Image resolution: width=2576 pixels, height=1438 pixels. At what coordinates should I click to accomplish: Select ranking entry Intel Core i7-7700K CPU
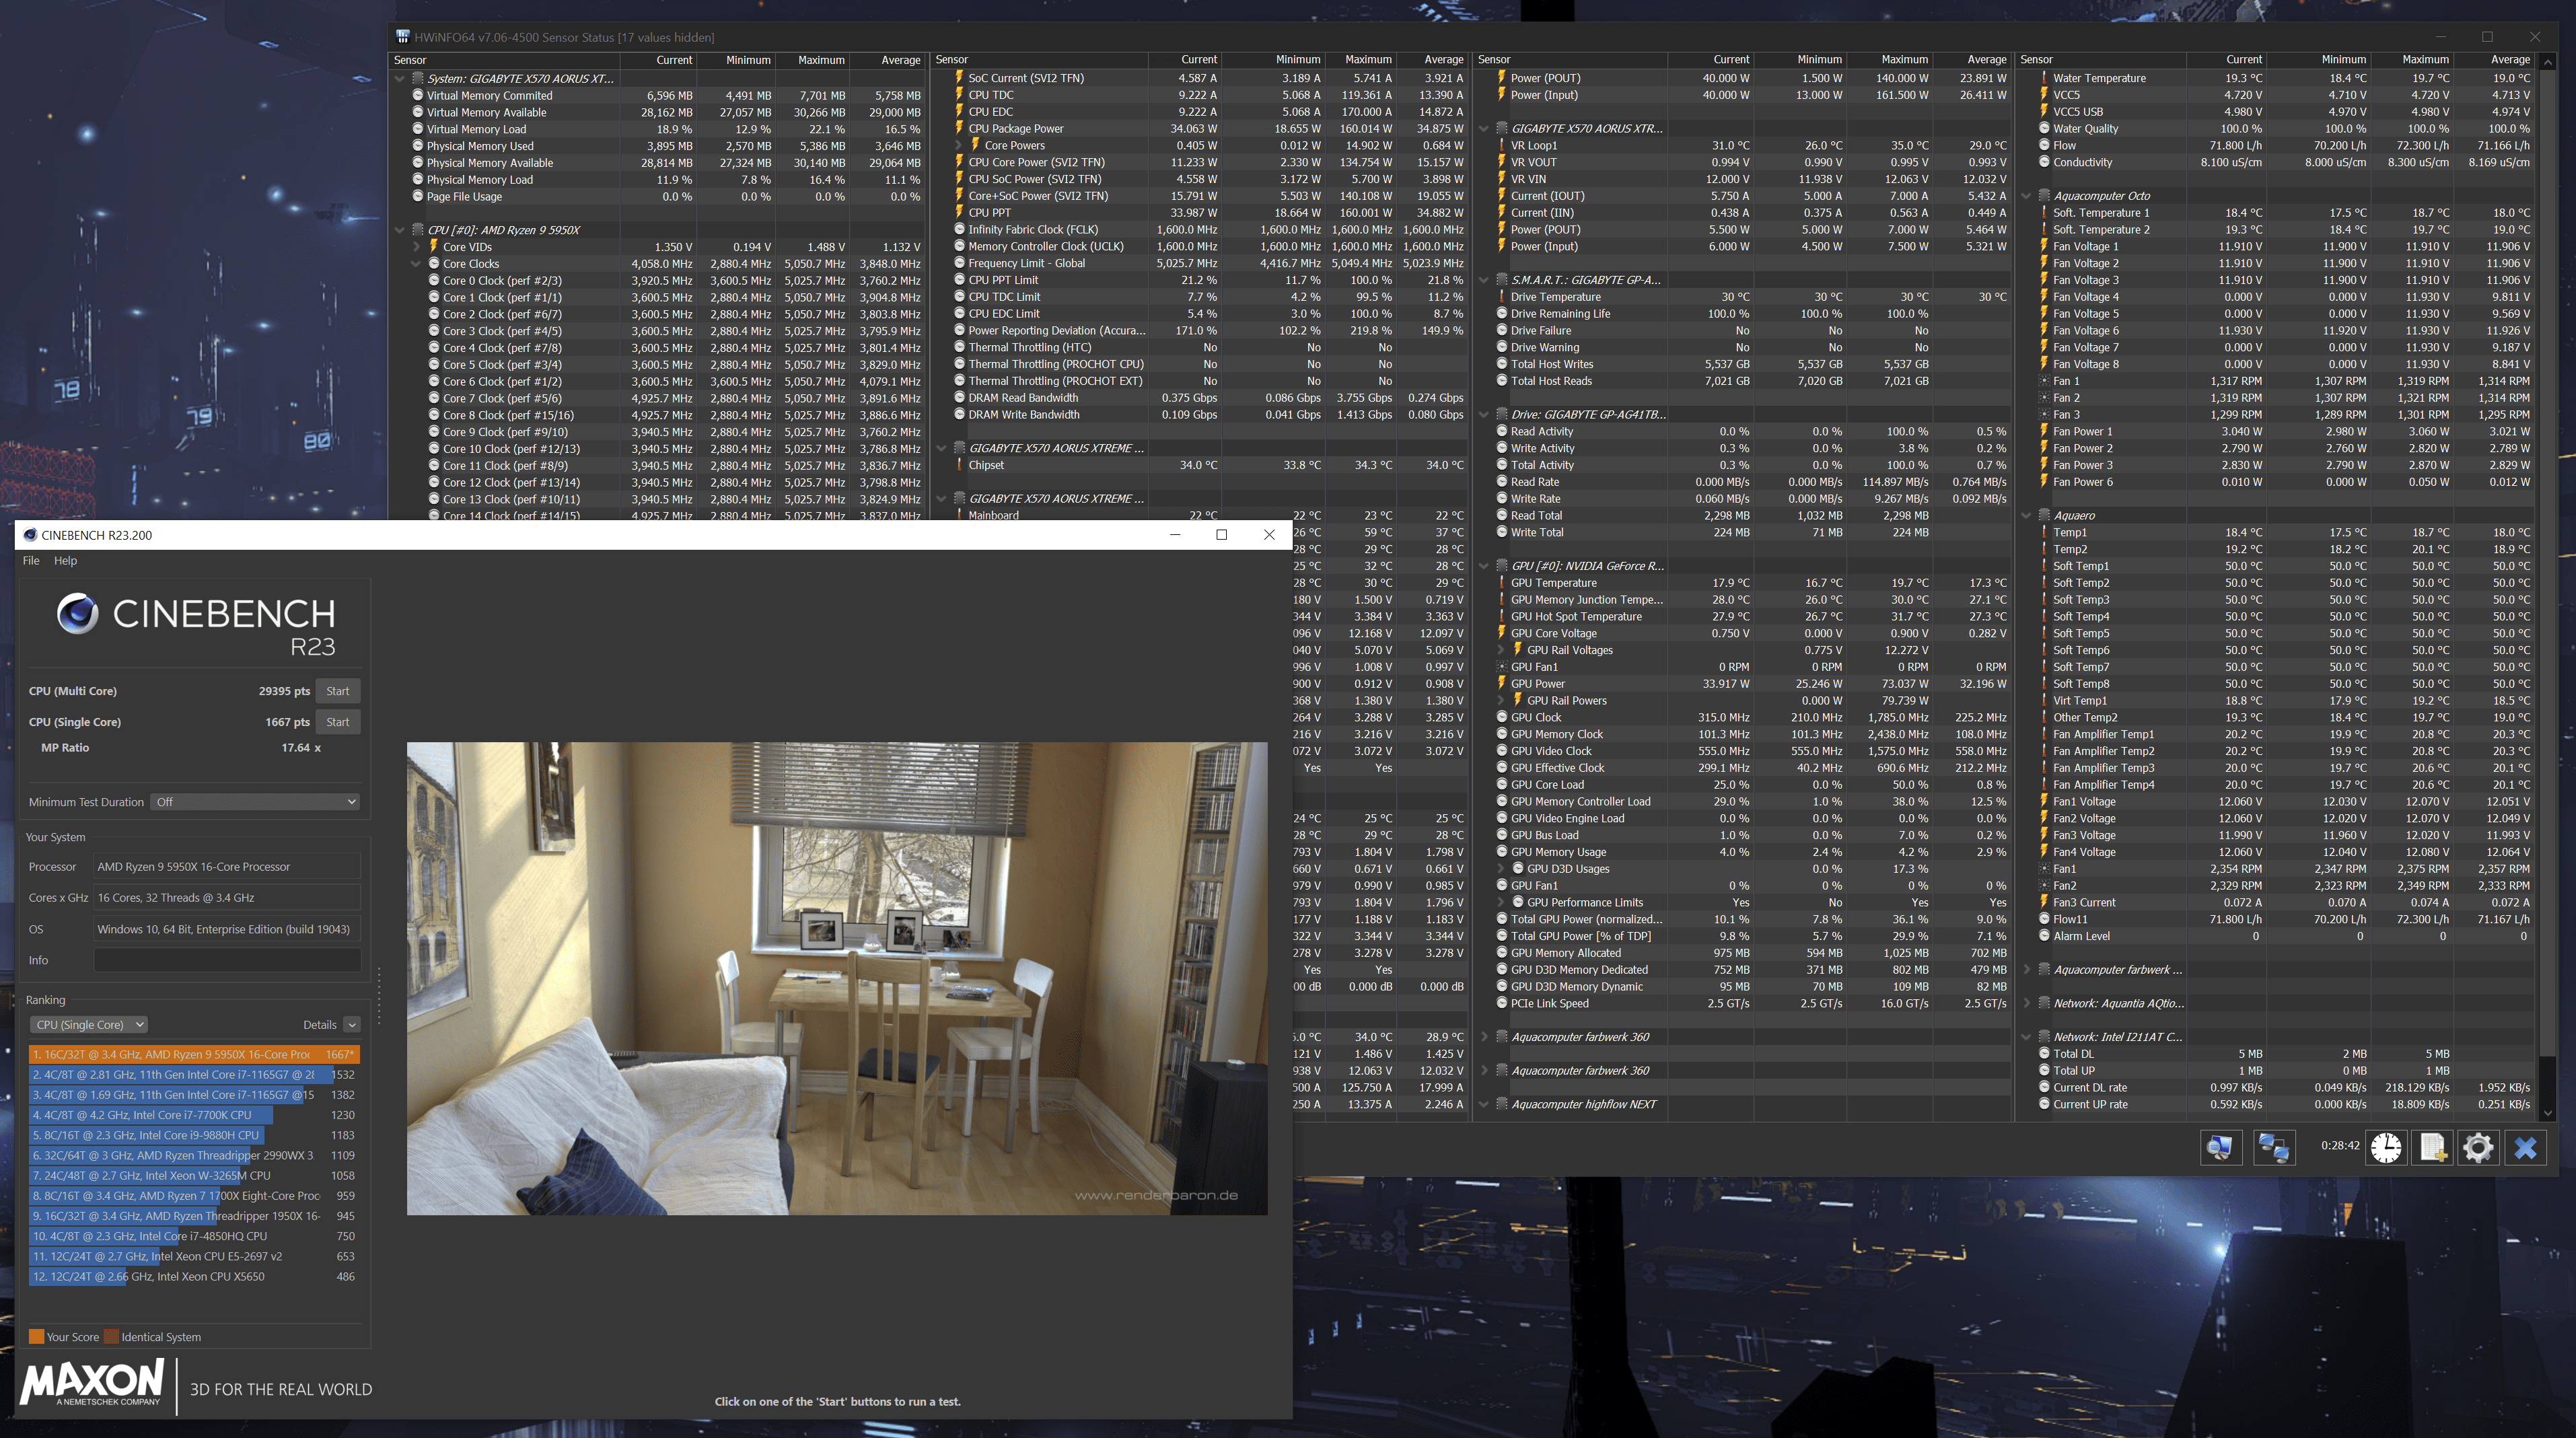(x=194, y=1115)
